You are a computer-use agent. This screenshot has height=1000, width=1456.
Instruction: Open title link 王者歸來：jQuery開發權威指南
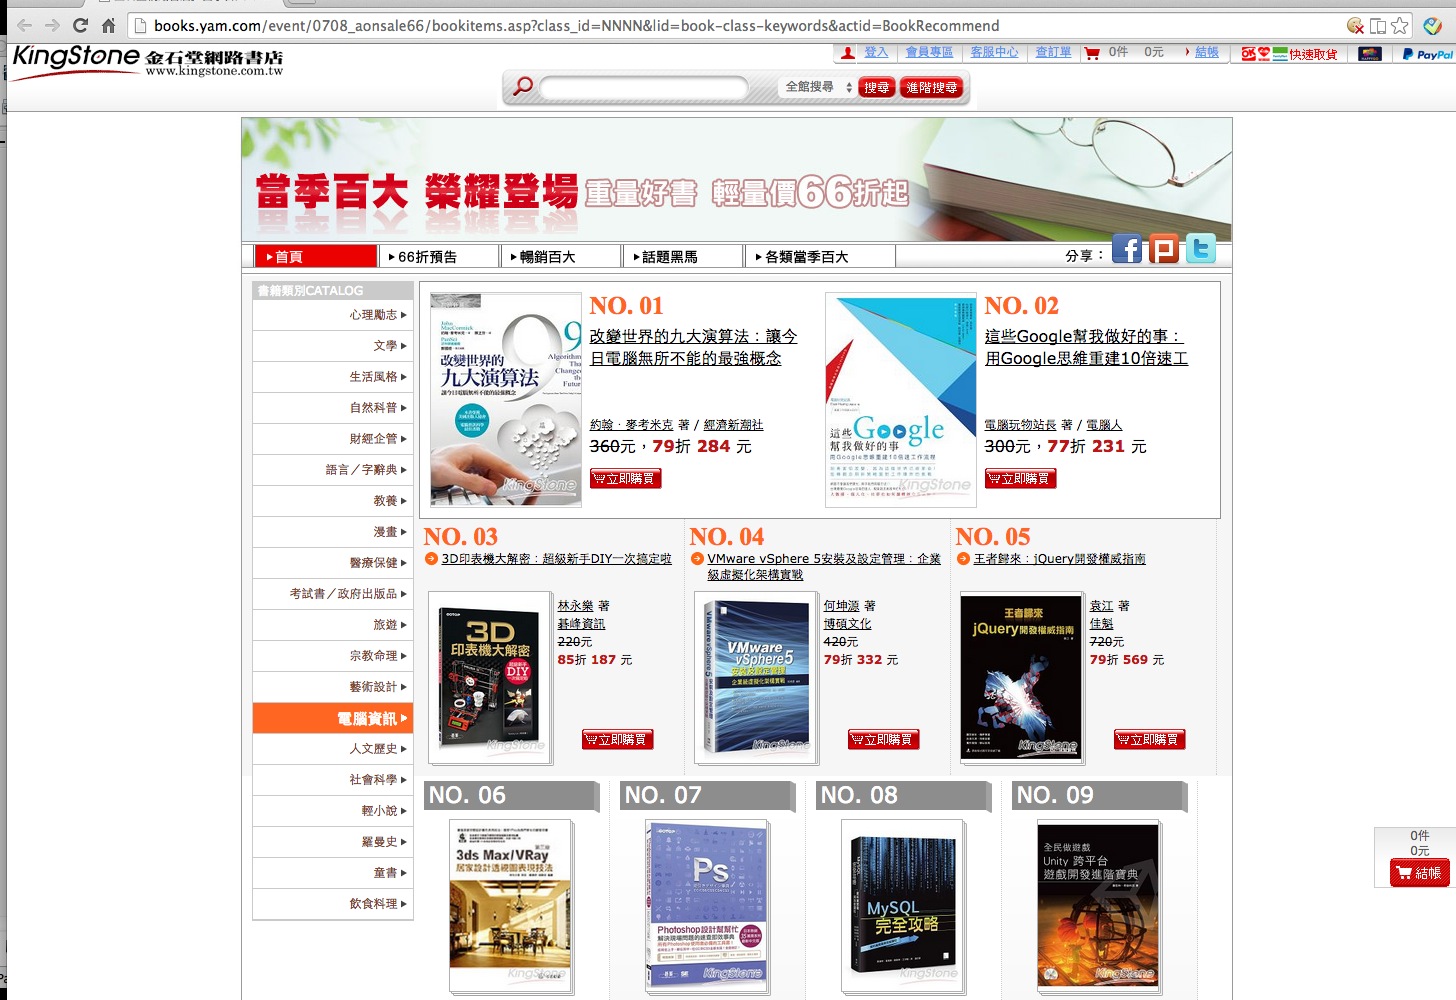1059,559
